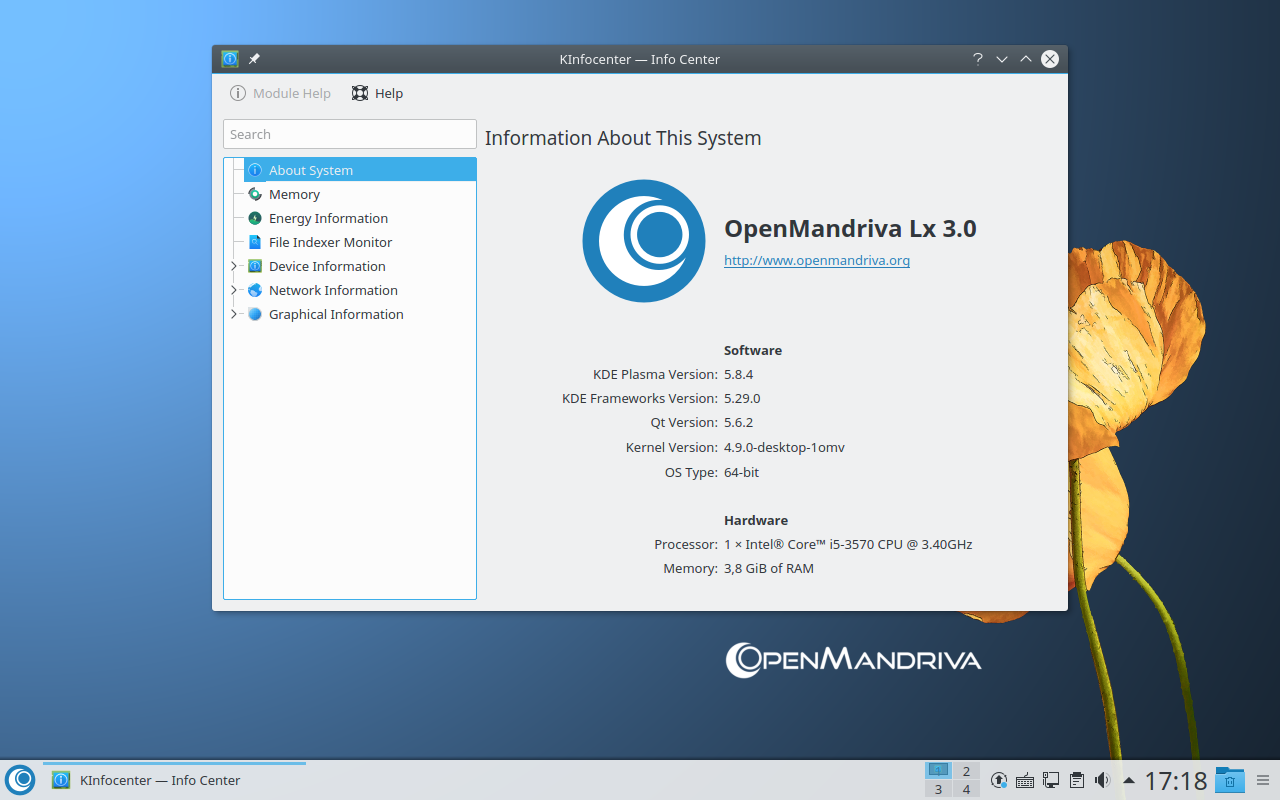This screenshot has width=1280, height=800.
Task: Click the Search input field
Action: [349, 134]
